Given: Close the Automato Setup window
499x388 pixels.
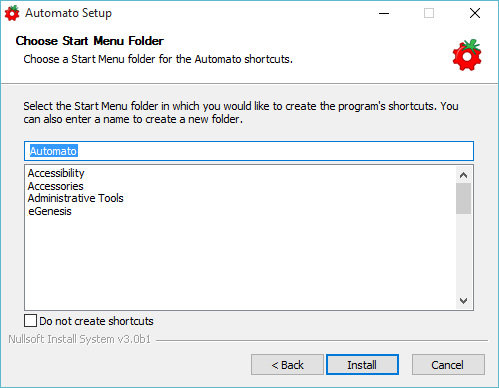Looking at the screenshot, I should (475, 13).
